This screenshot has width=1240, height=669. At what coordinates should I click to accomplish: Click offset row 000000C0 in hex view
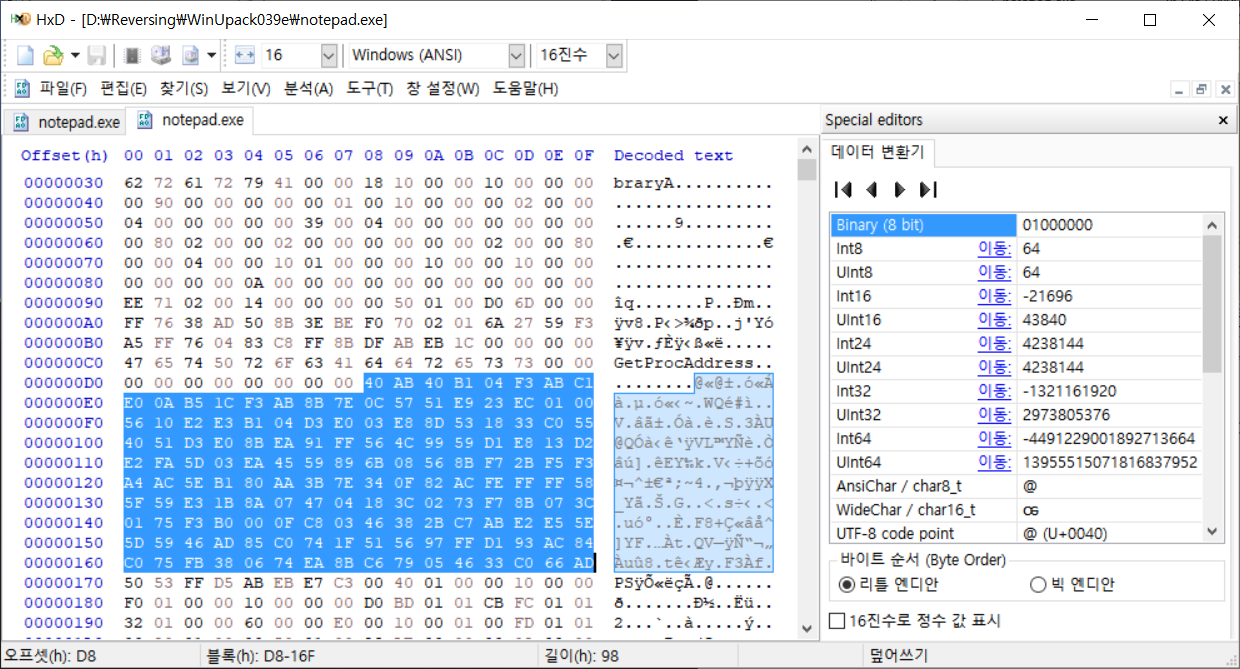pyautogui.click(x=63, y=363)
